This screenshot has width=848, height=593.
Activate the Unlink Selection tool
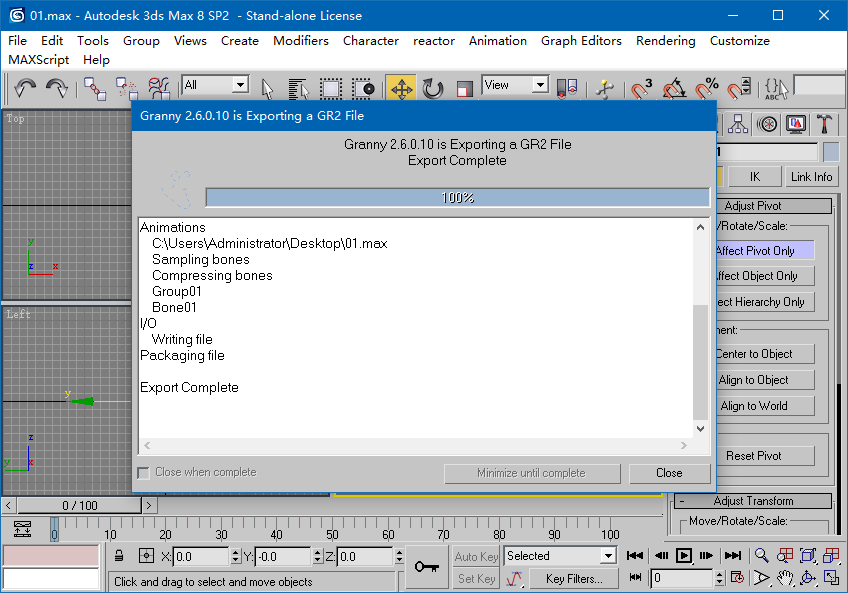point(127,88)
